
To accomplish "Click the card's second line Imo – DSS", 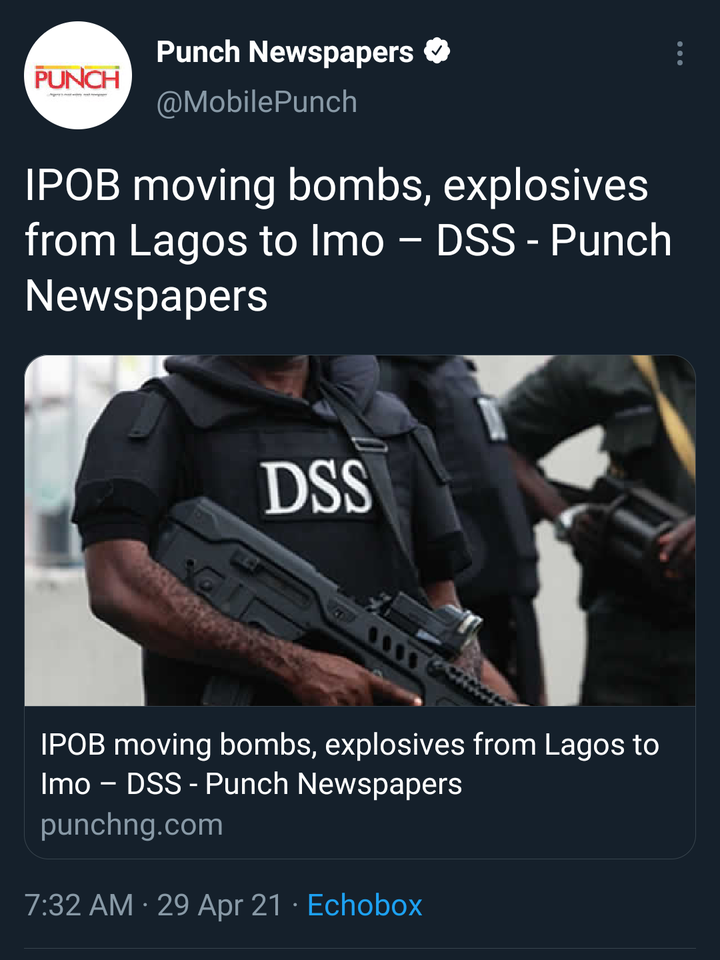I will (111, 784).
